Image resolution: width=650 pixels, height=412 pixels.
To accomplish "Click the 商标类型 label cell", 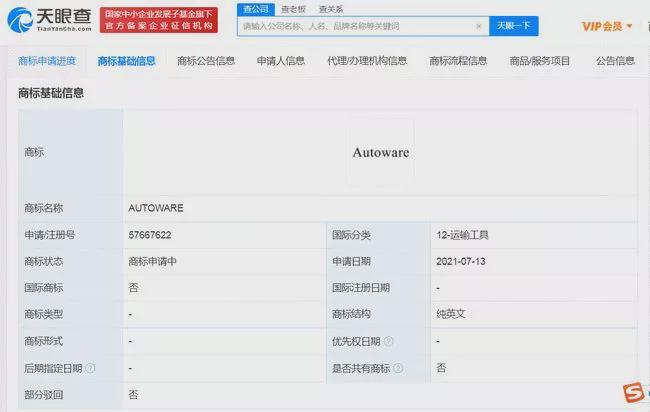I will (70, 314).
